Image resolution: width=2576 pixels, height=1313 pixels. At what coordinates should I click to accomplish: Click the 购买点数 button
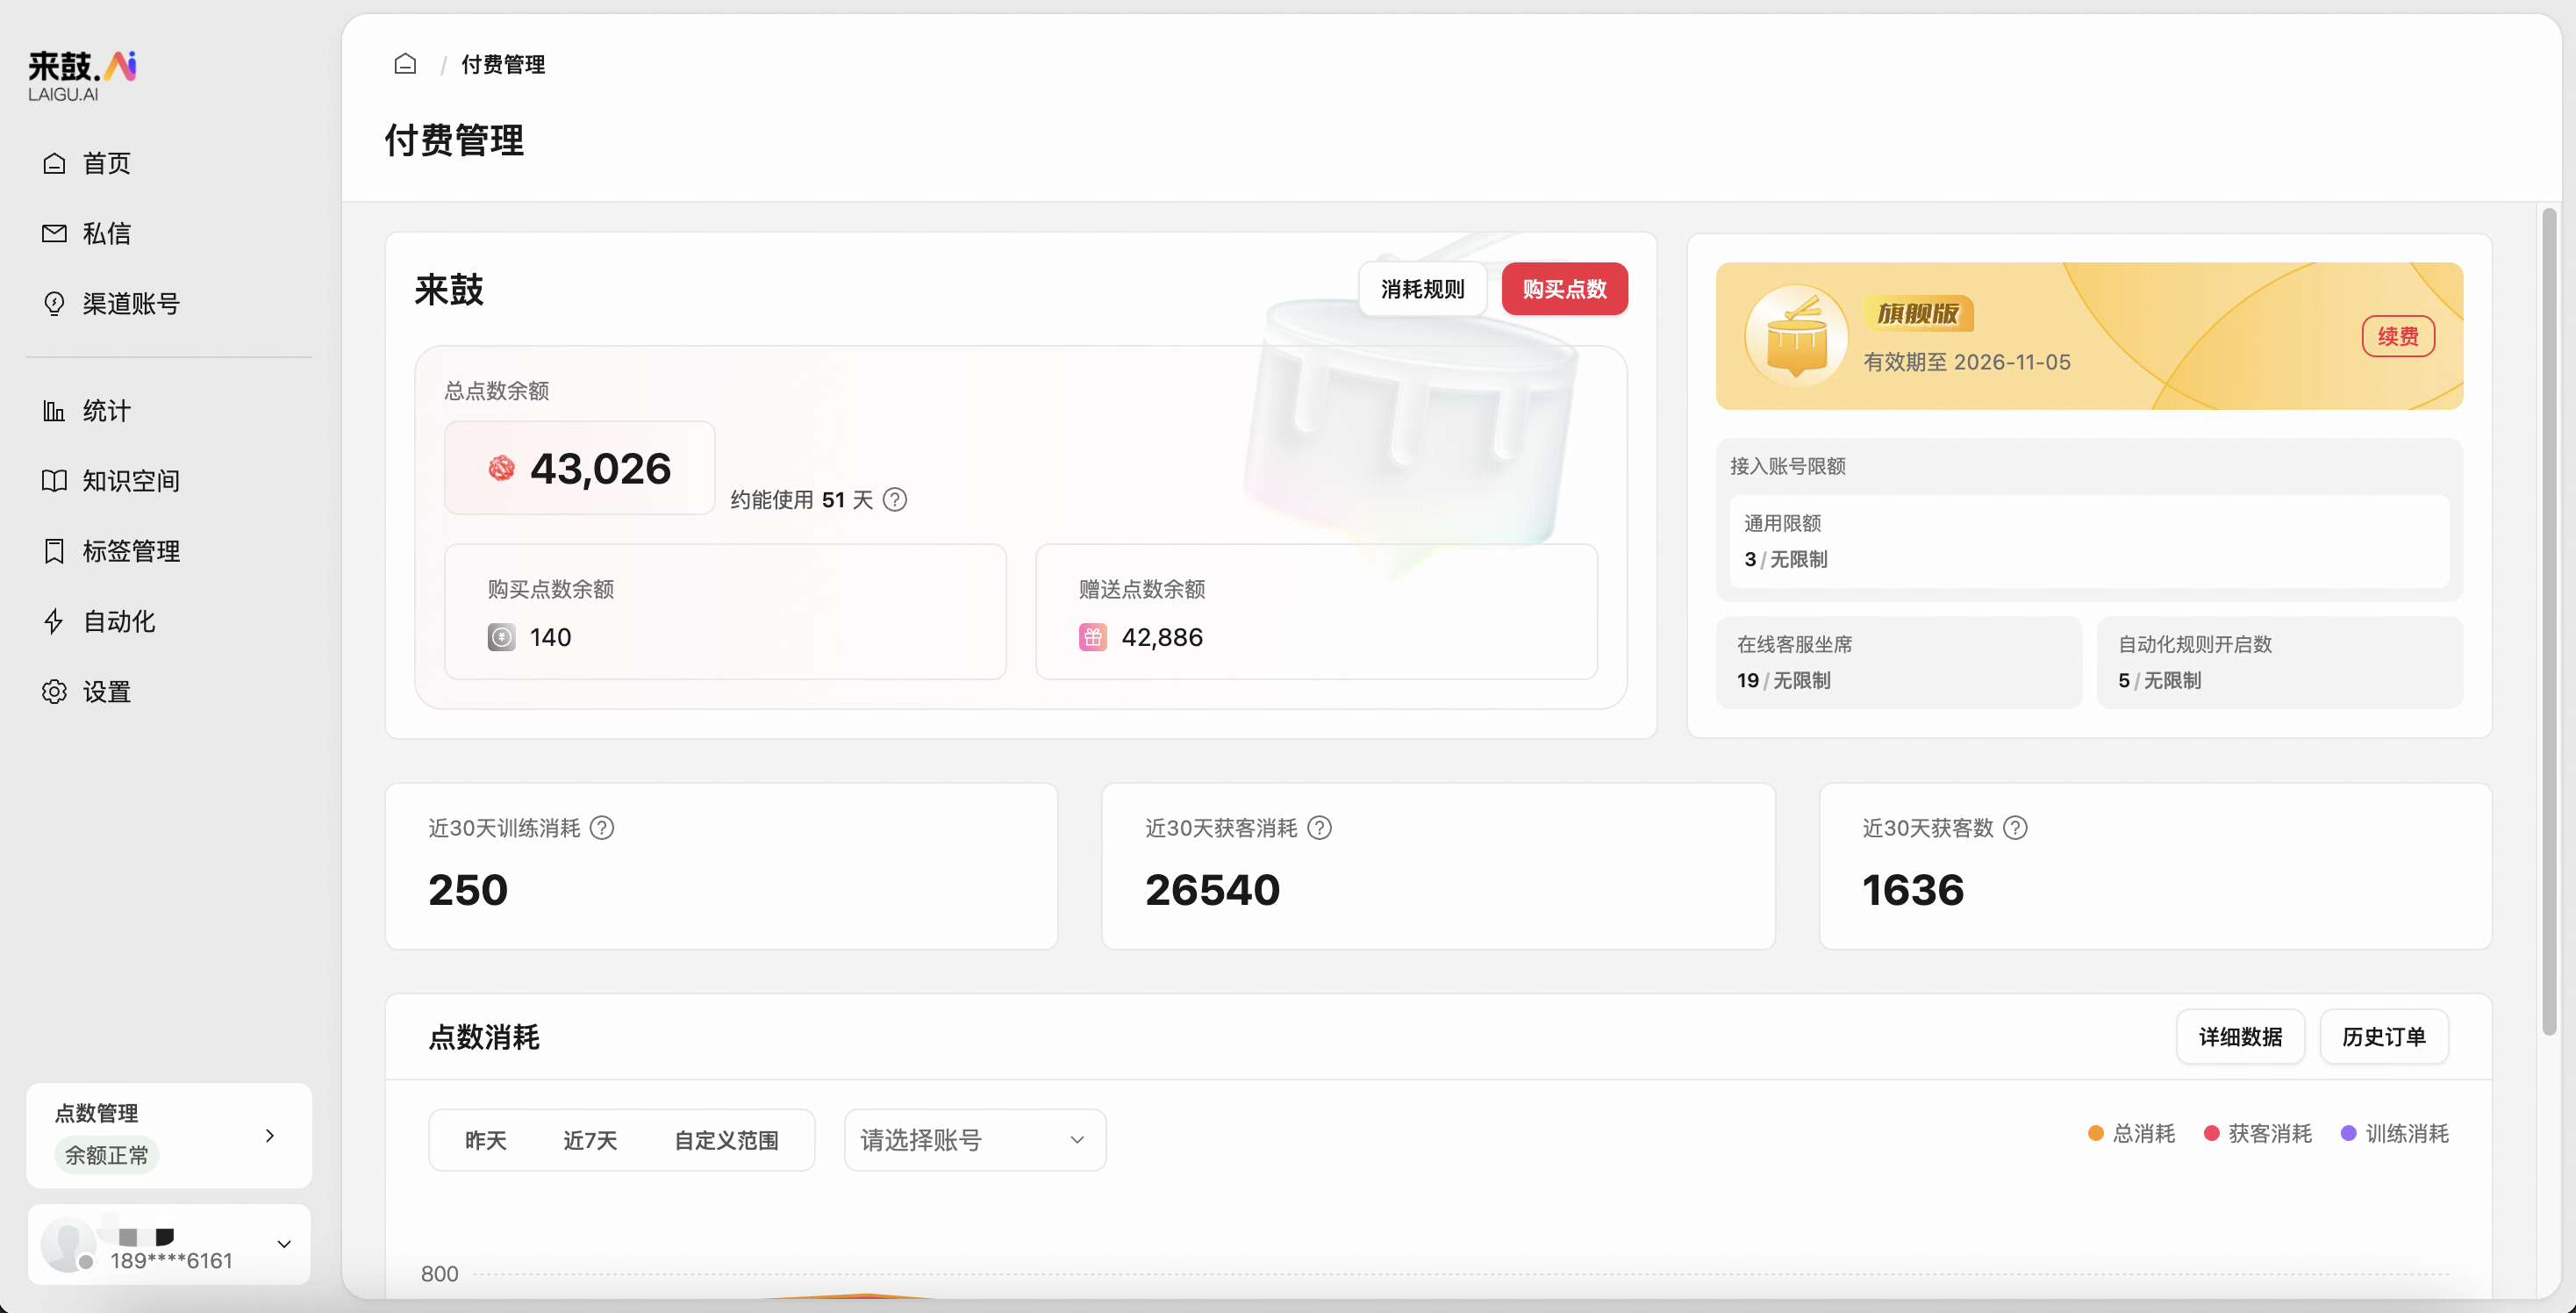click(1563, 289)
